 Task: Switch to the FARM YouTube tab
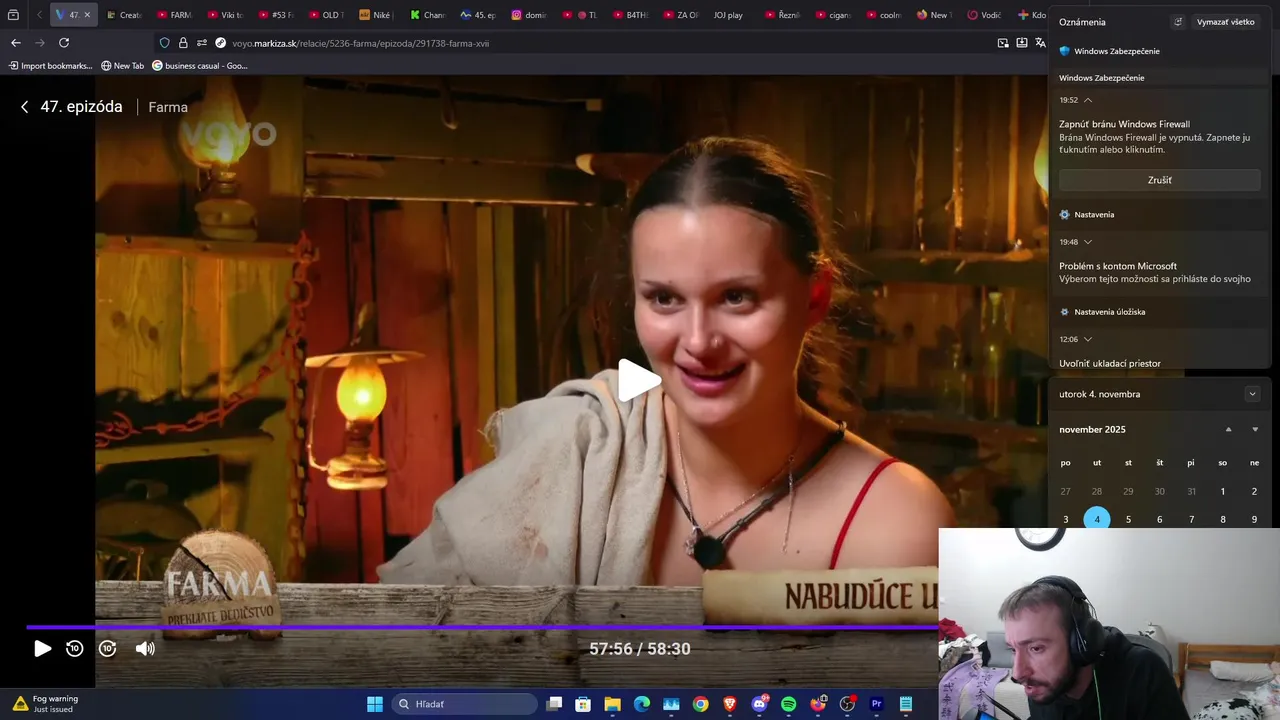tap(175, 15)
